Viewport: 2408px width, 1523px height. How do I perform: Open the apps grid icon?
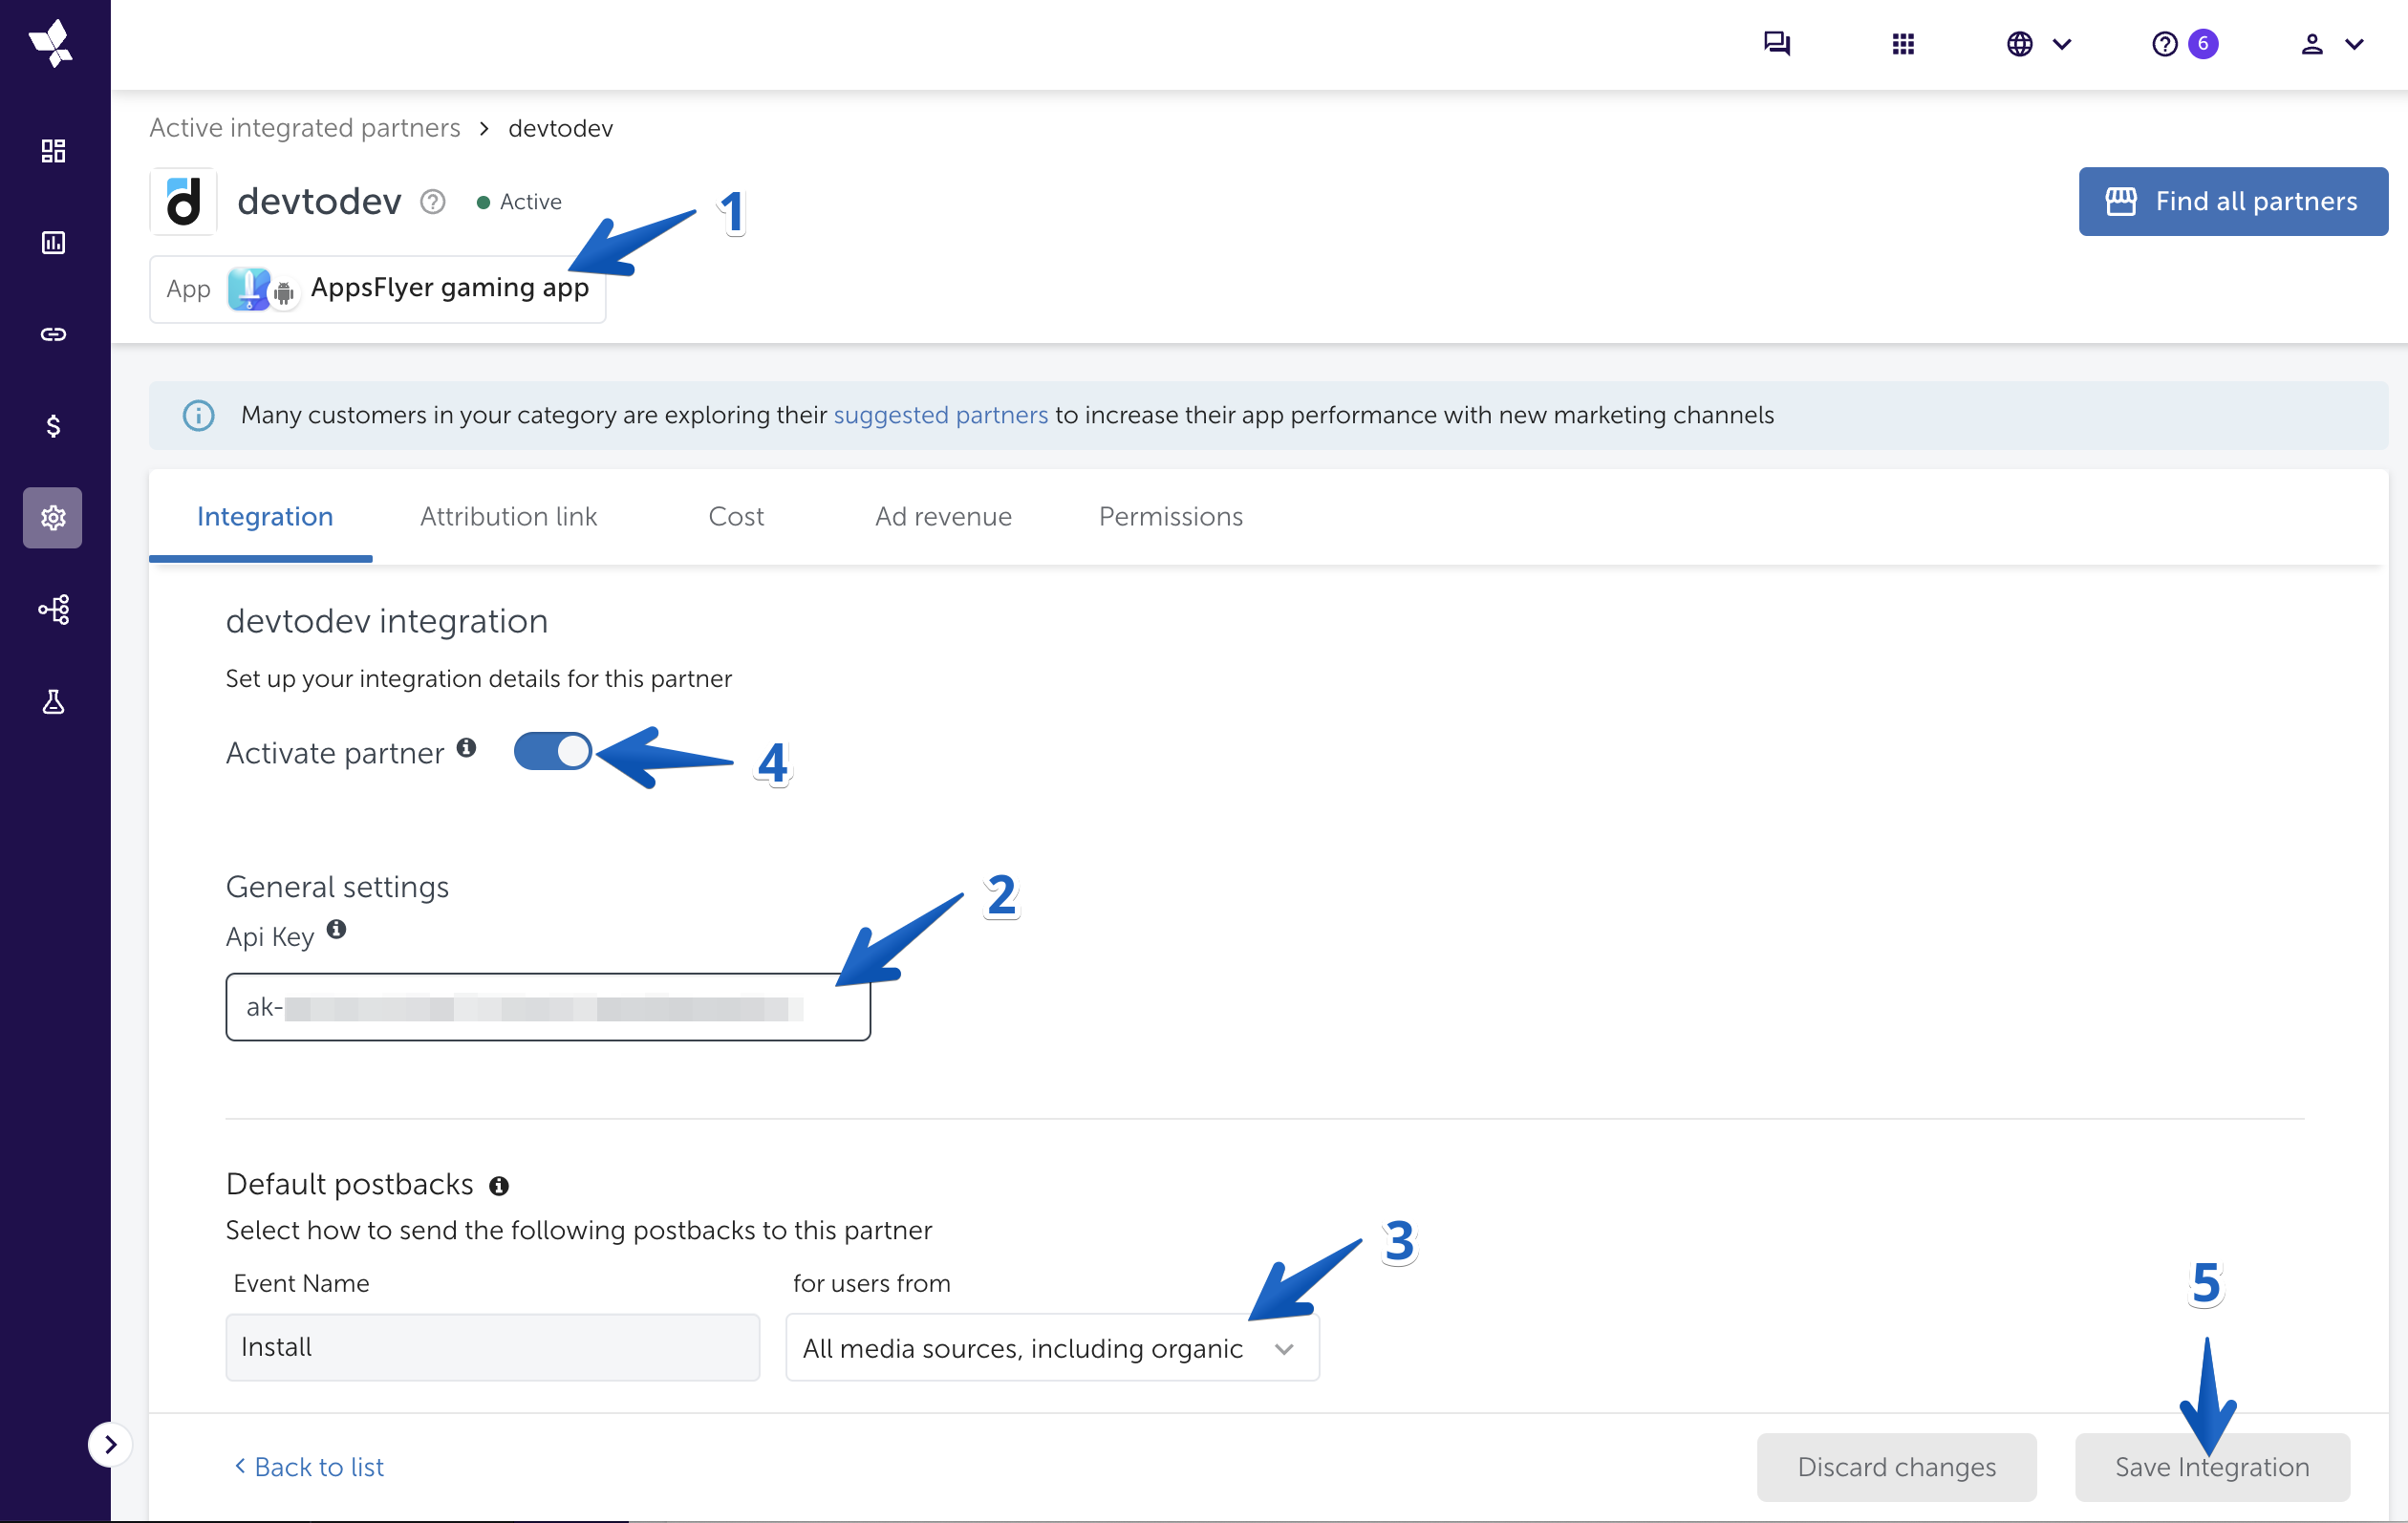pyautogui.click(x=1902, y=44)
